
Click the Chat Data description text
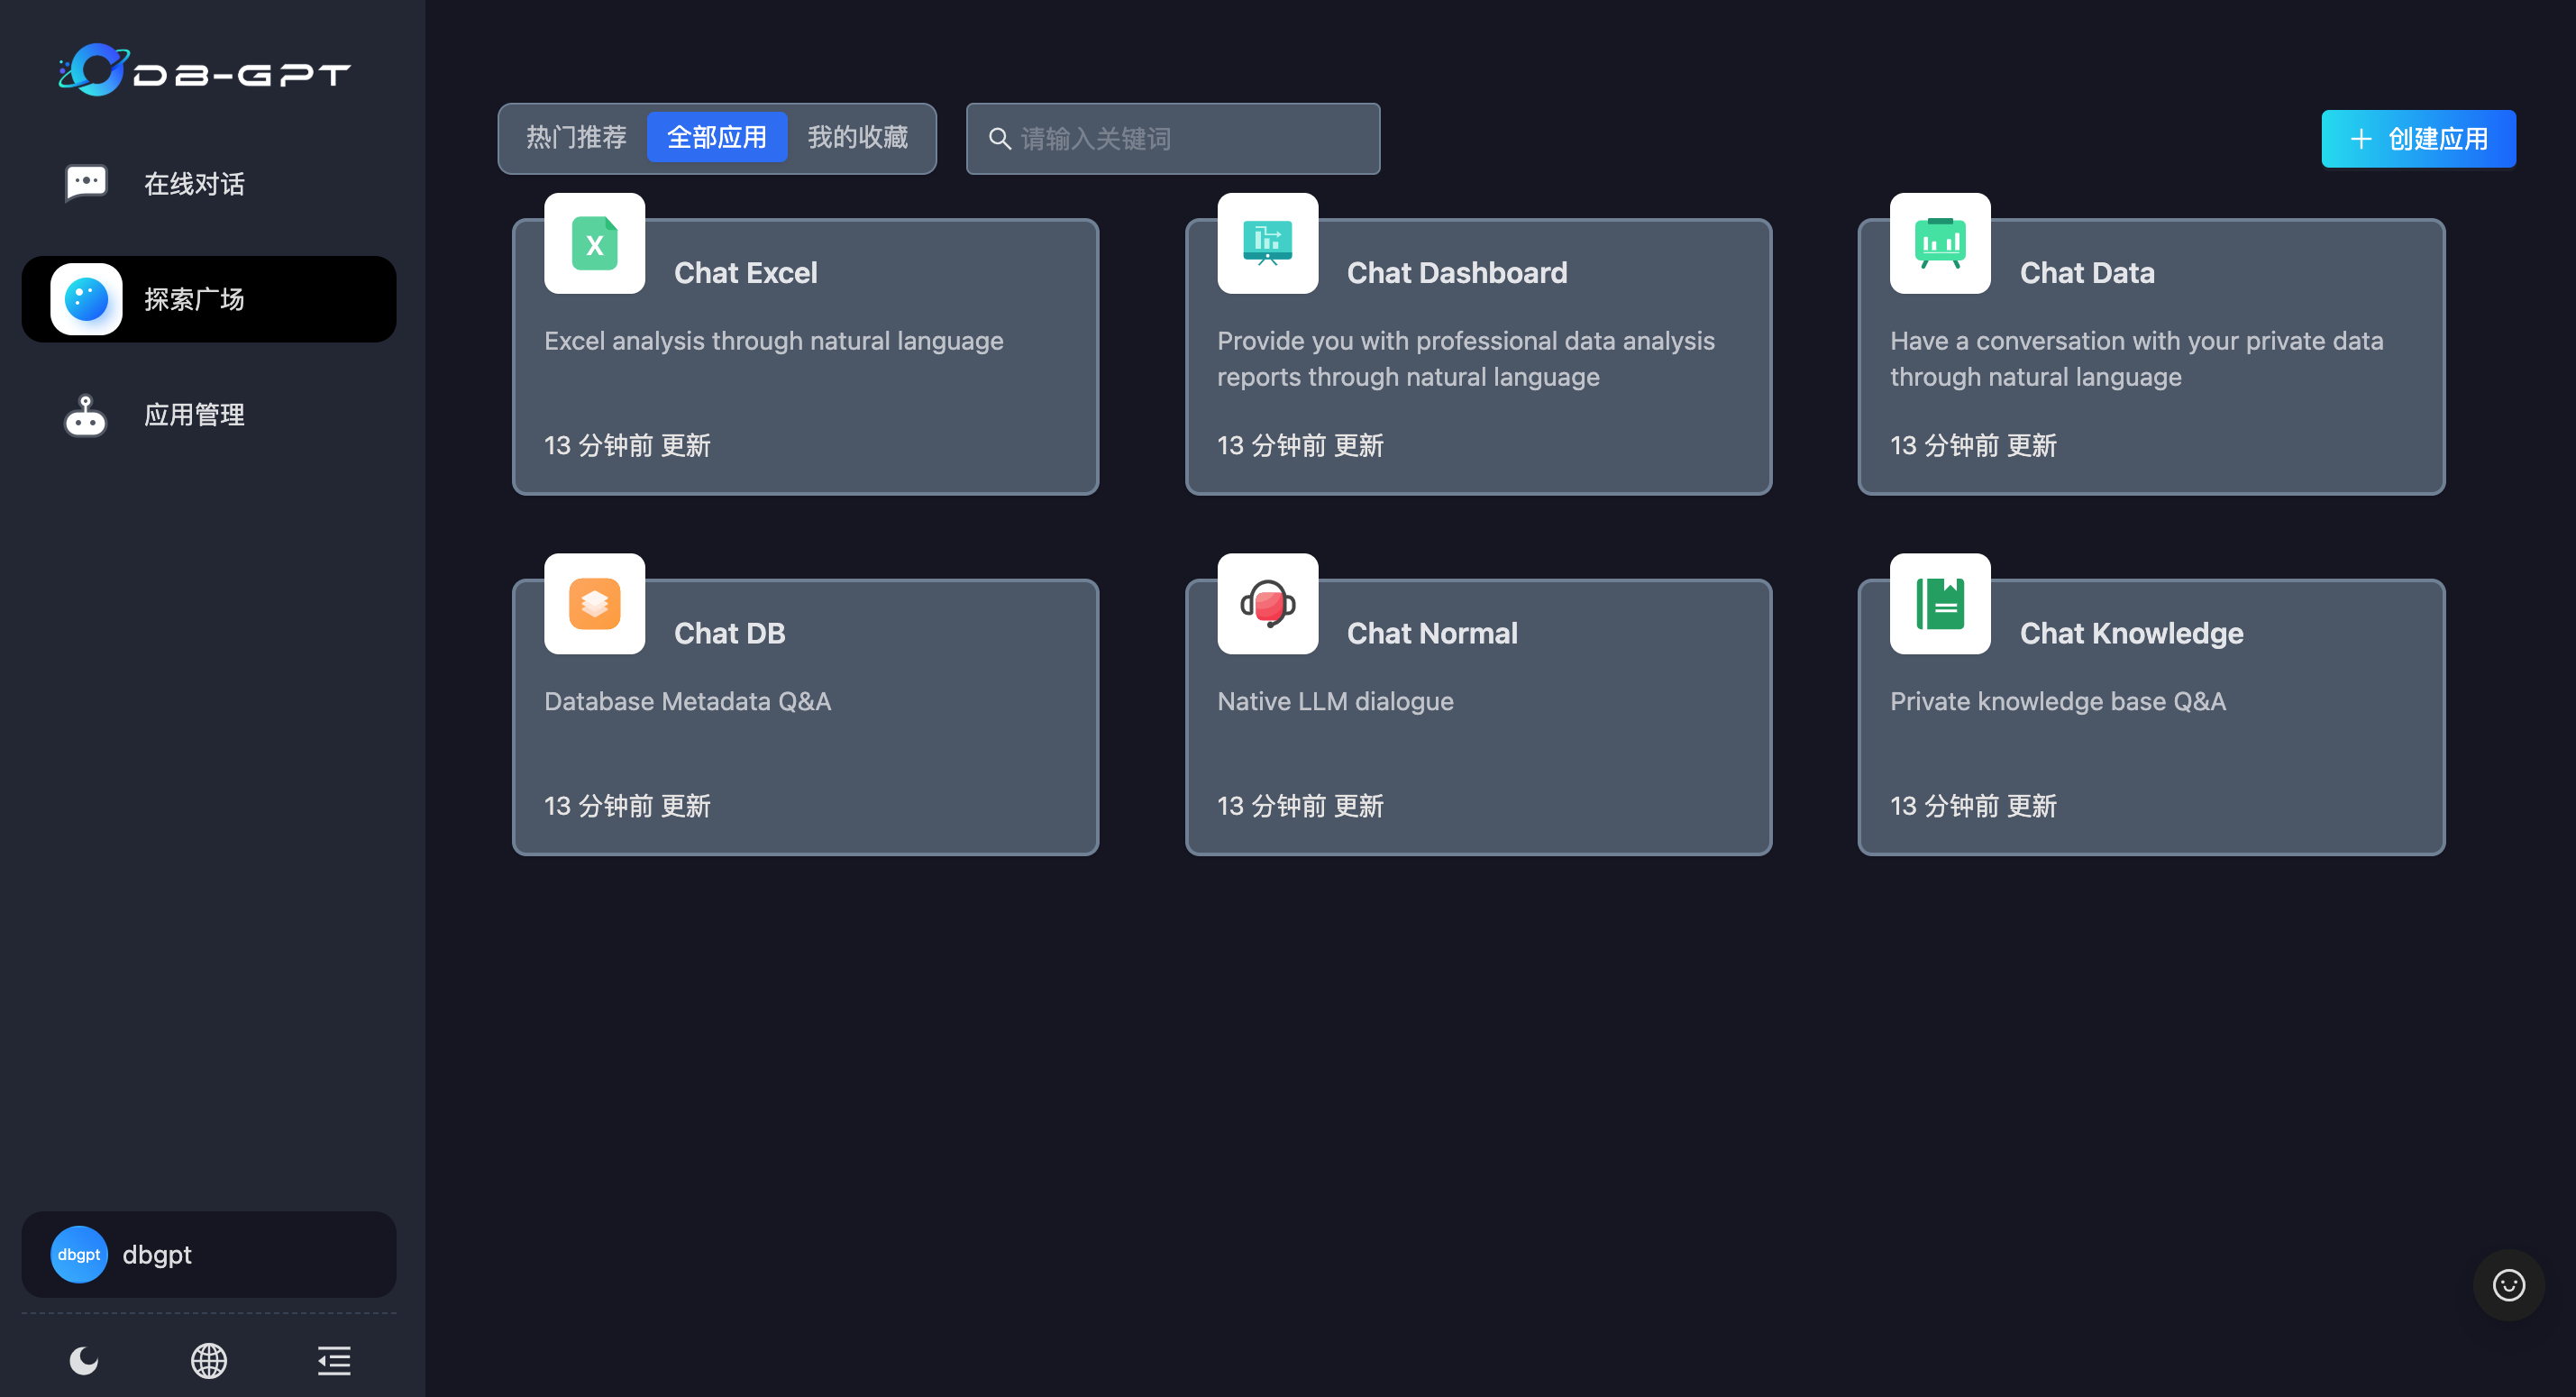(x=2137, y=359)
